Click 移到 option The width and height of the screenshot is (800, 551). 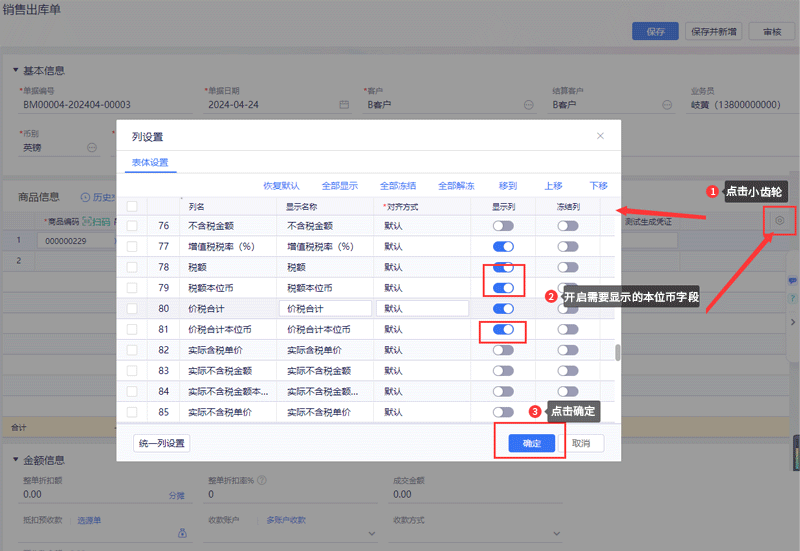click(x=508, y=186)
